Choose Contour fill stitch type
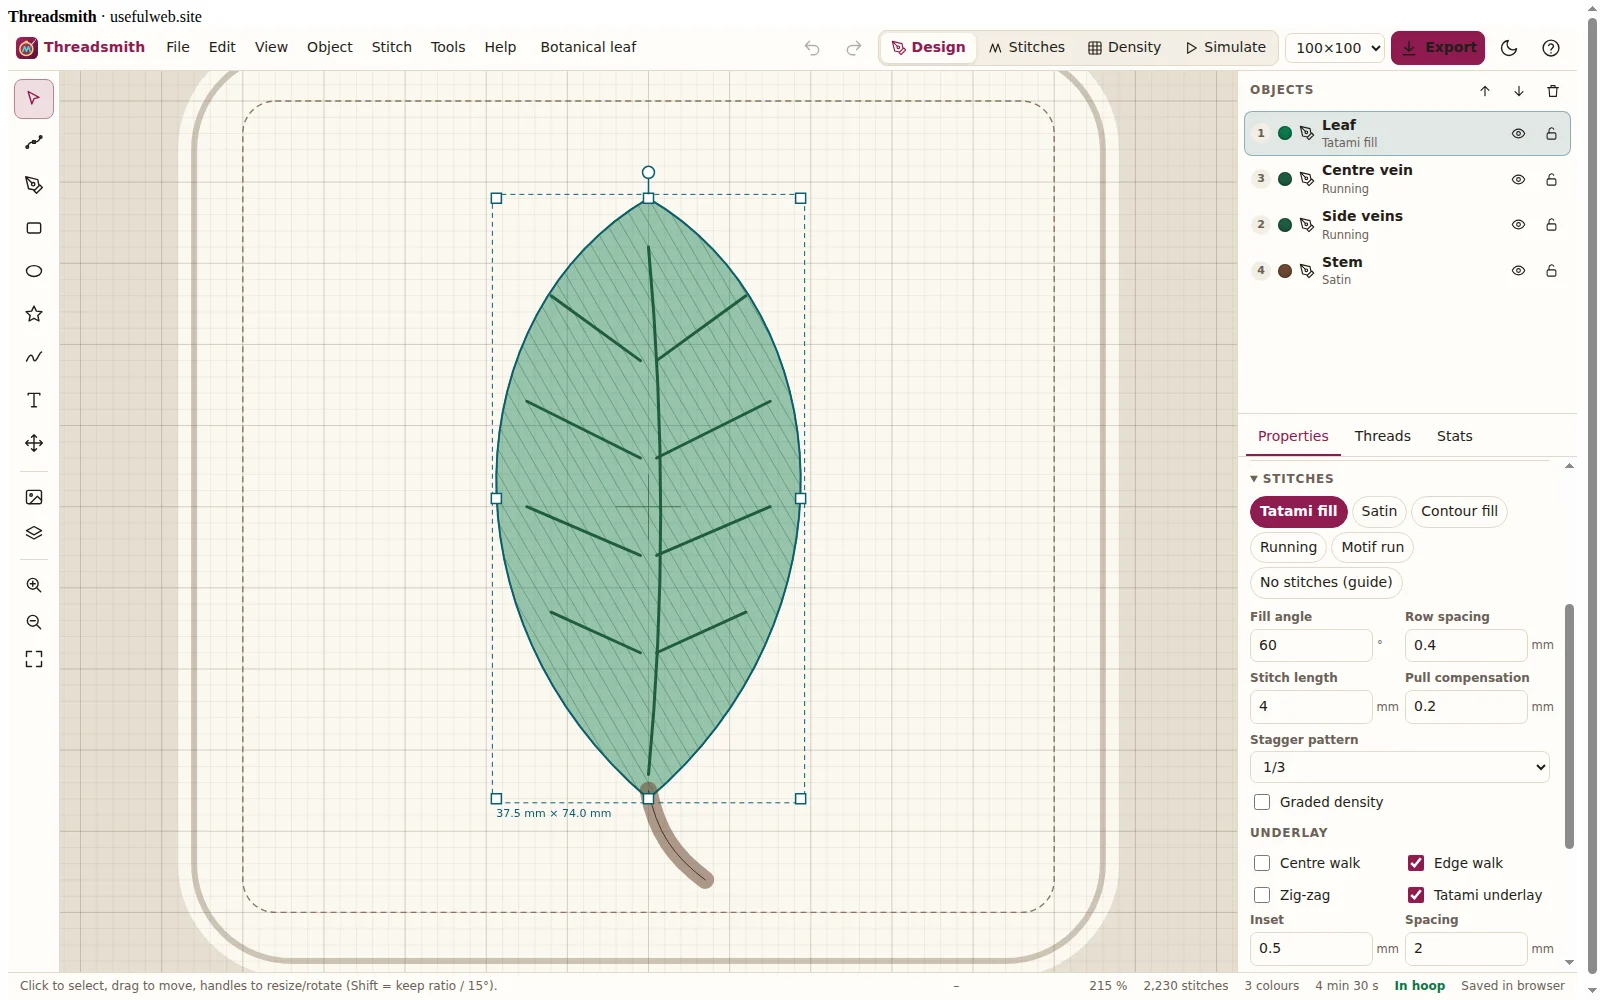This screenshot has height=1000, width=1600. (x=1459, y=511)
